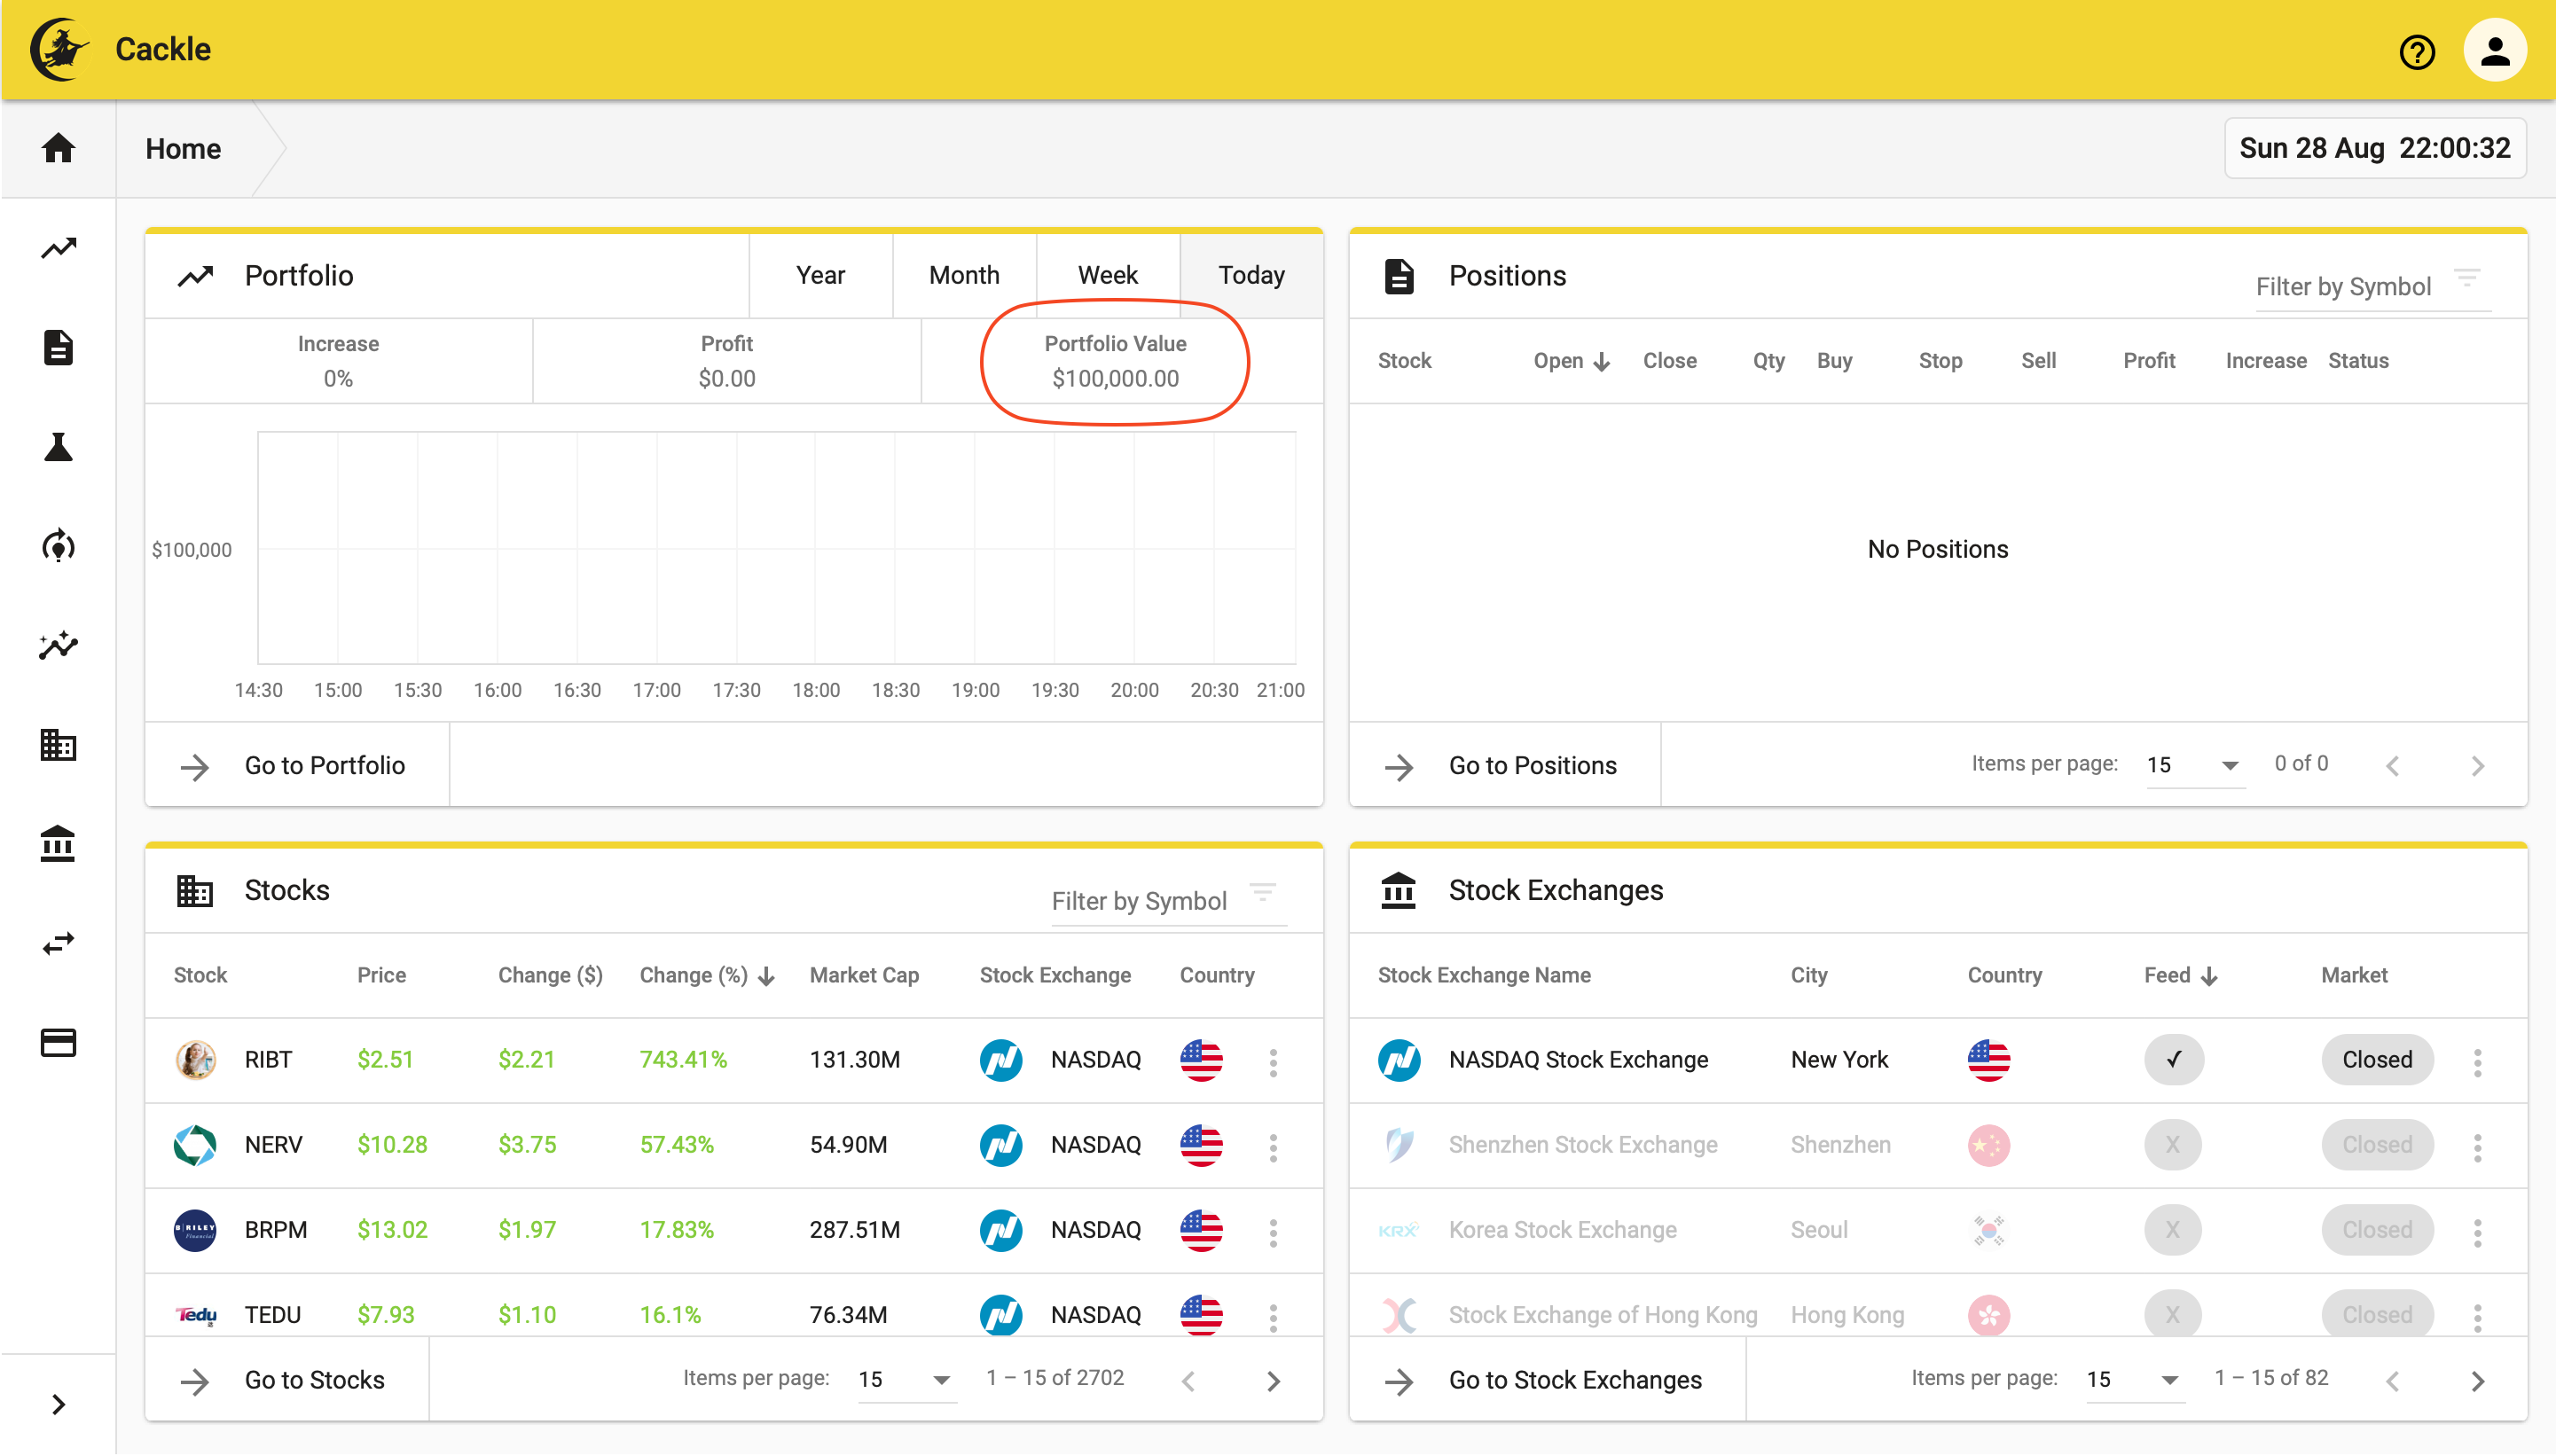This screenshot has width=2556, height=1456.
Task: Open NASDAQ Stock Exchange row options menu
Action: point(2477,1062)
